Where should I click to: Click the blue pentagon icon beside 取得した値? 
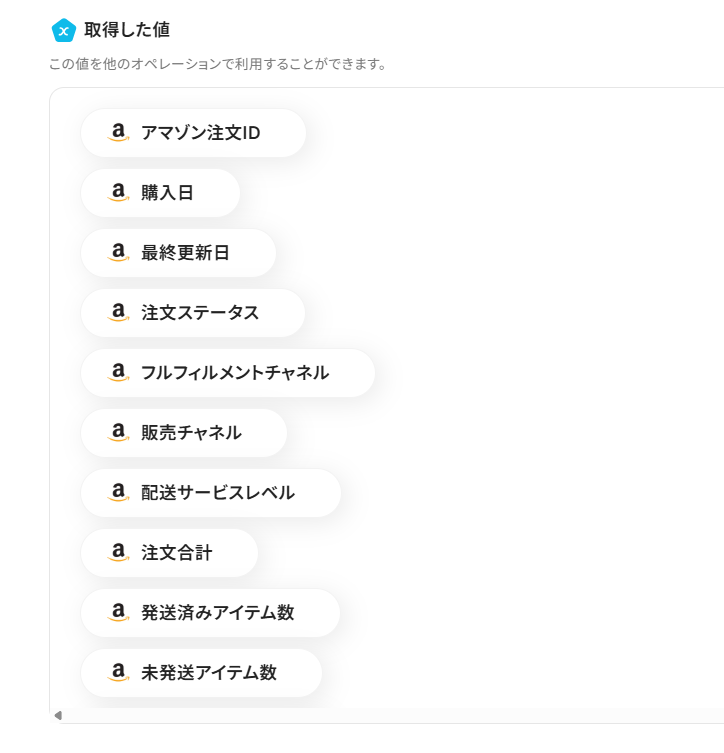64,31
